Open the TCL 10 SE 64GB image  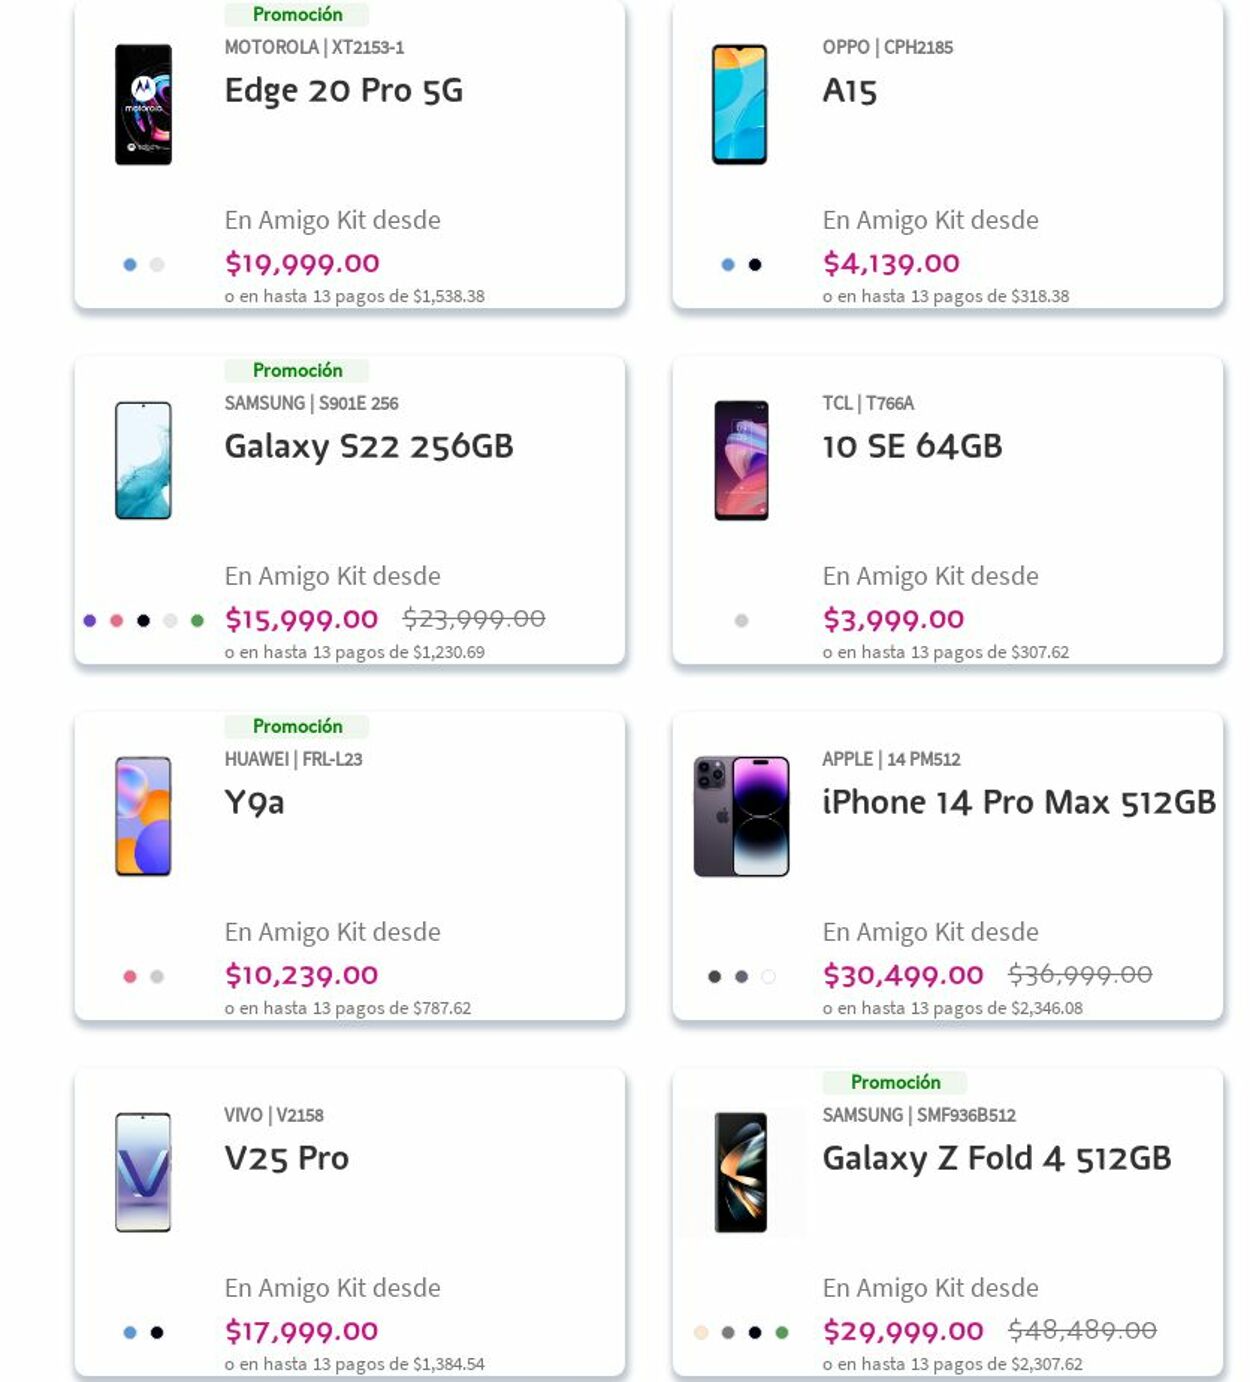[741, 460]
